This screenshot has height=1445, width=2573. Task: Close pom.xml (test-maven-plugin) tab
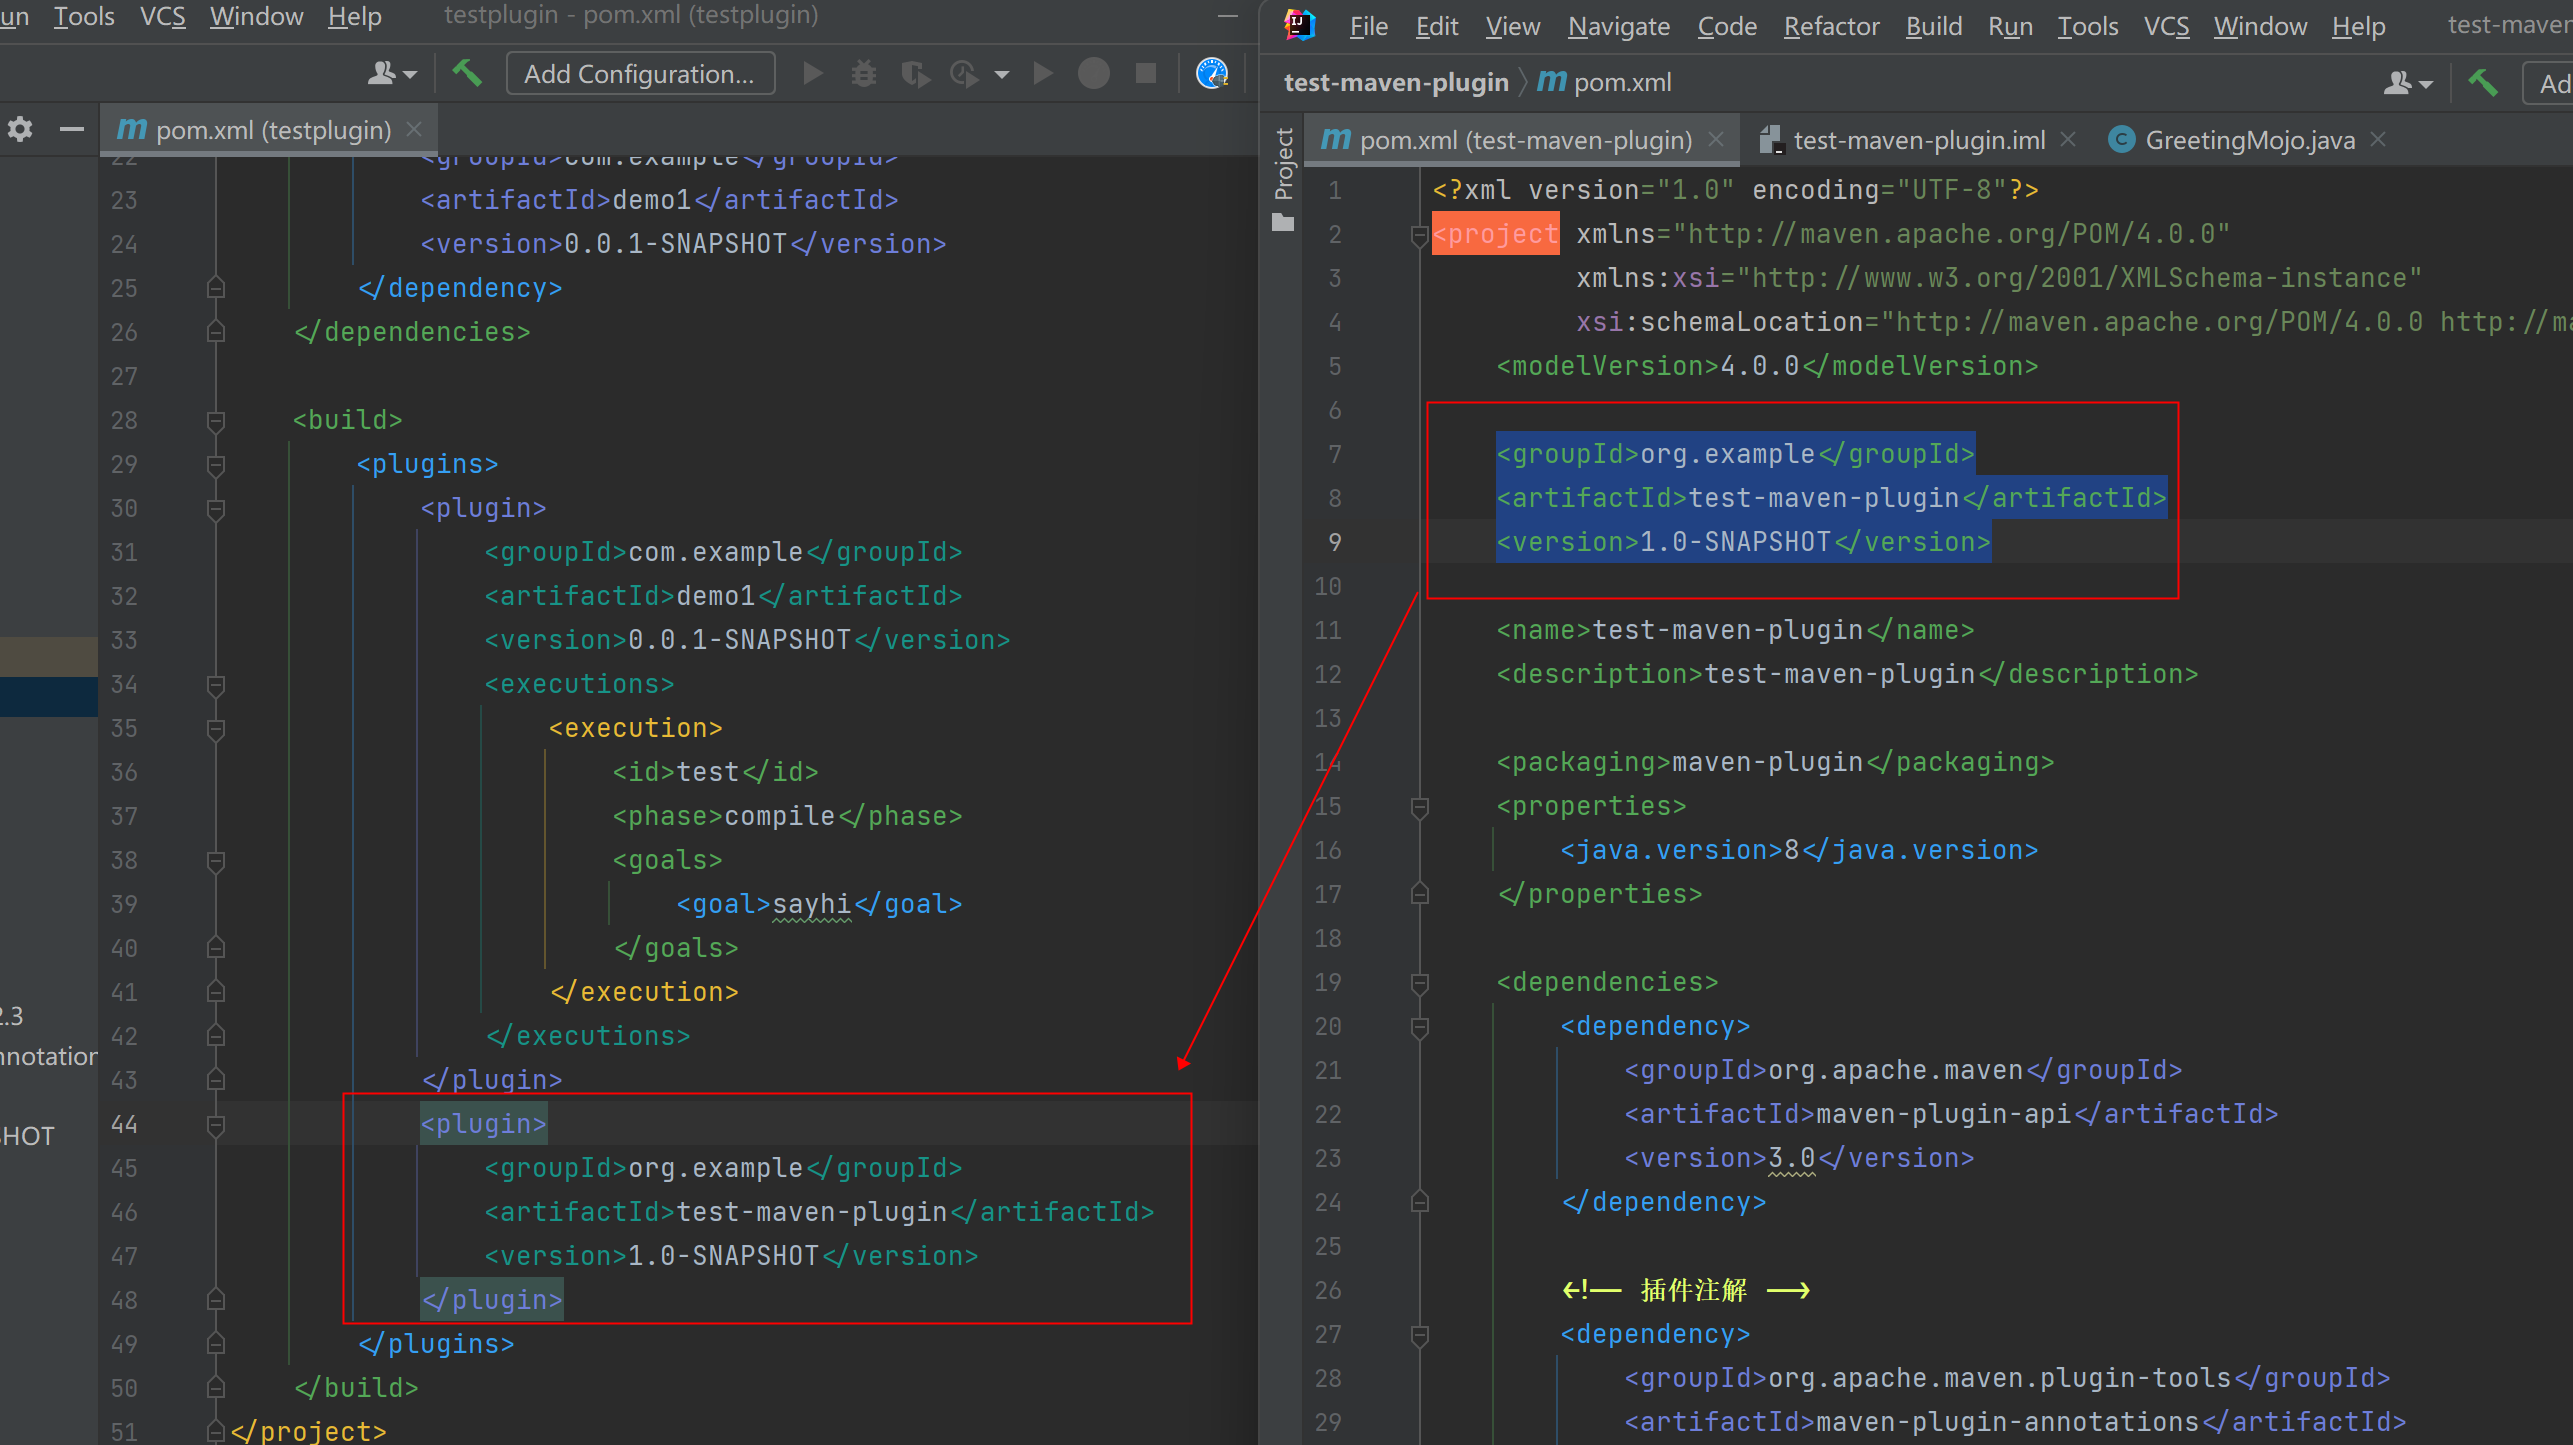[1716, 139]
